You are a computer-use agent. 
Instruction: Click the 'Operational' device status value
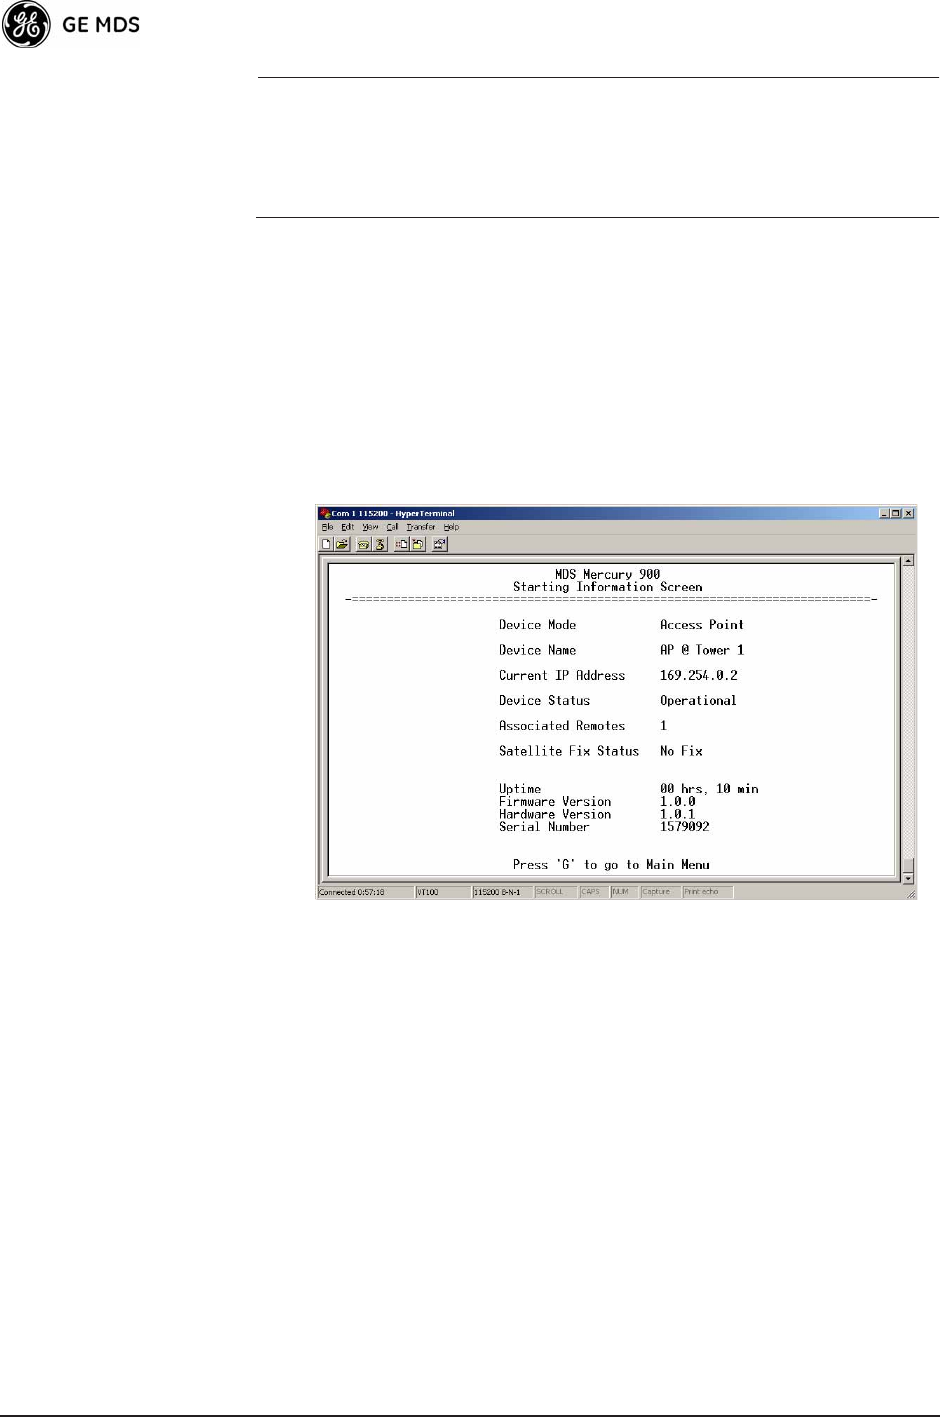pyautogui.click(x=698, y=701)
